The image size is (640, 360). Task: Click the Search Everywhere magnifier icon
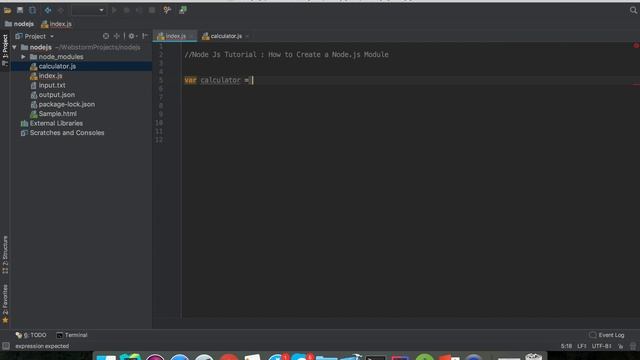[633, 10]
